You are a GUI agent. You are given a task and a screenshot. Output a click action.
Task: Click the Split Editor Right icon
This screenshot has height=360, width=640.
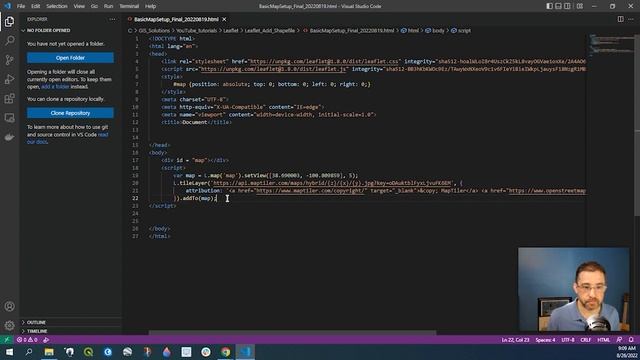click(x=620, y=19)
